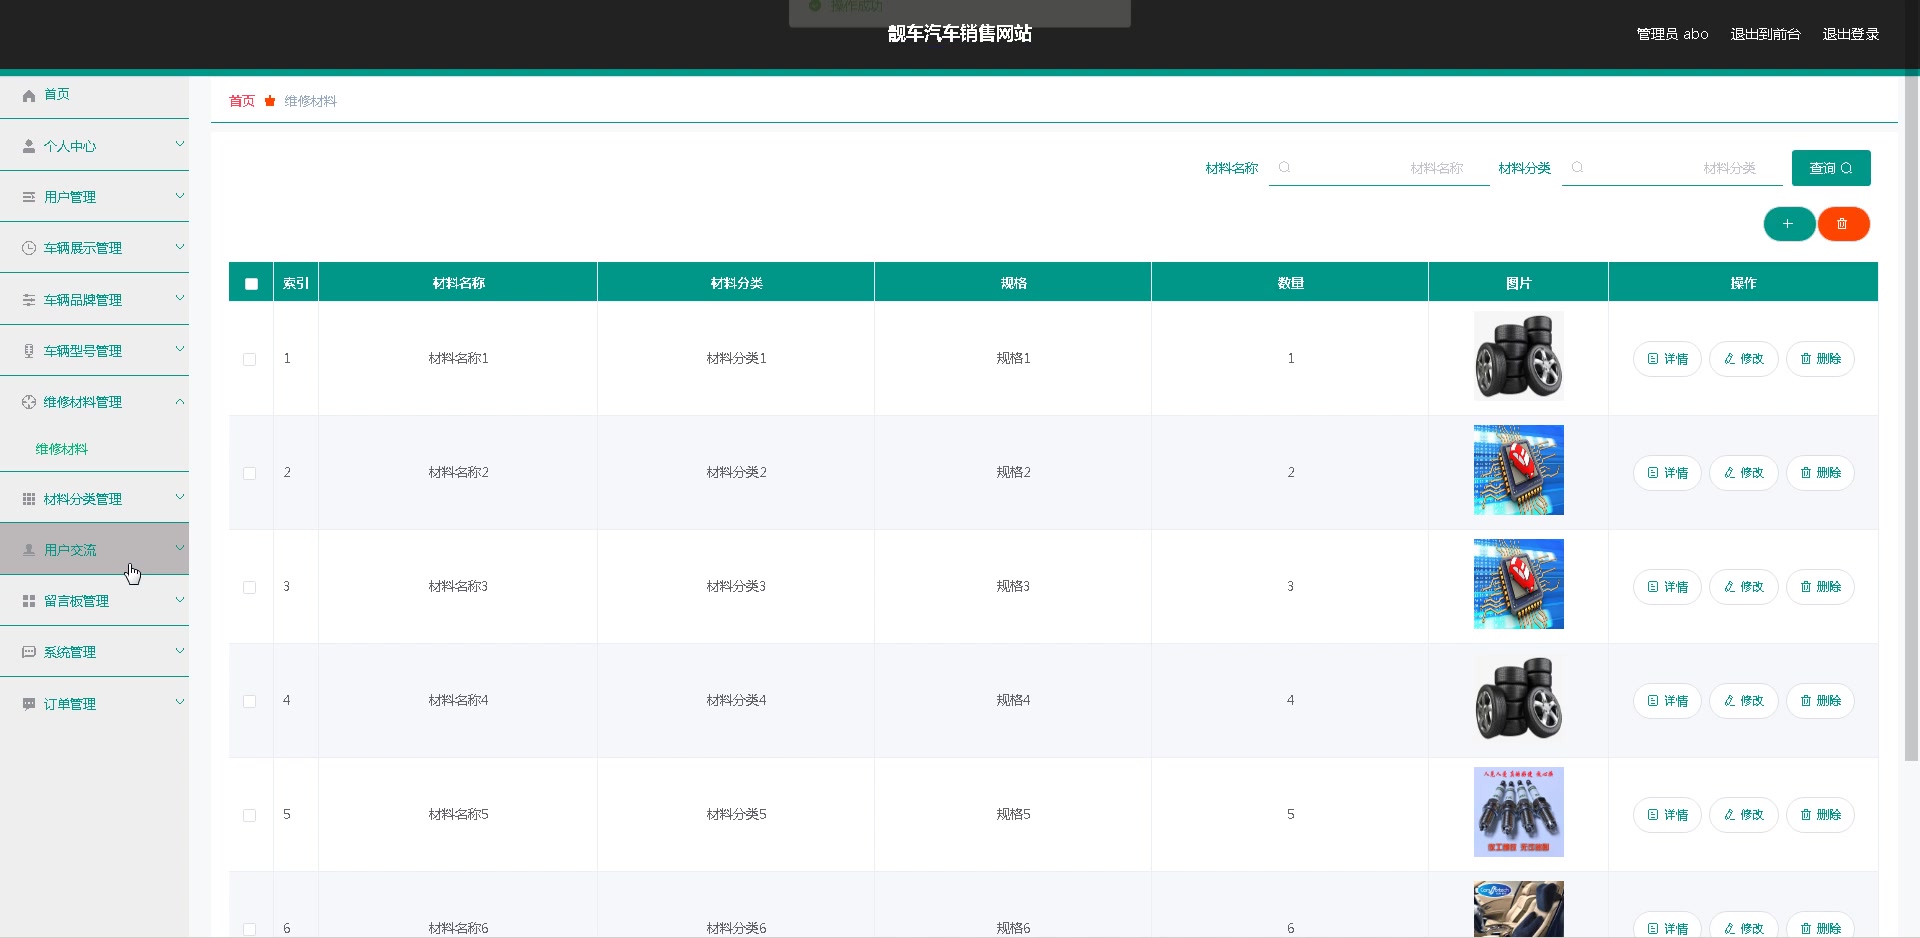This screenshot has height=938, width=1920.
Task: Click 删除 for 材料名称3 row
Action: pos(1820,587)
